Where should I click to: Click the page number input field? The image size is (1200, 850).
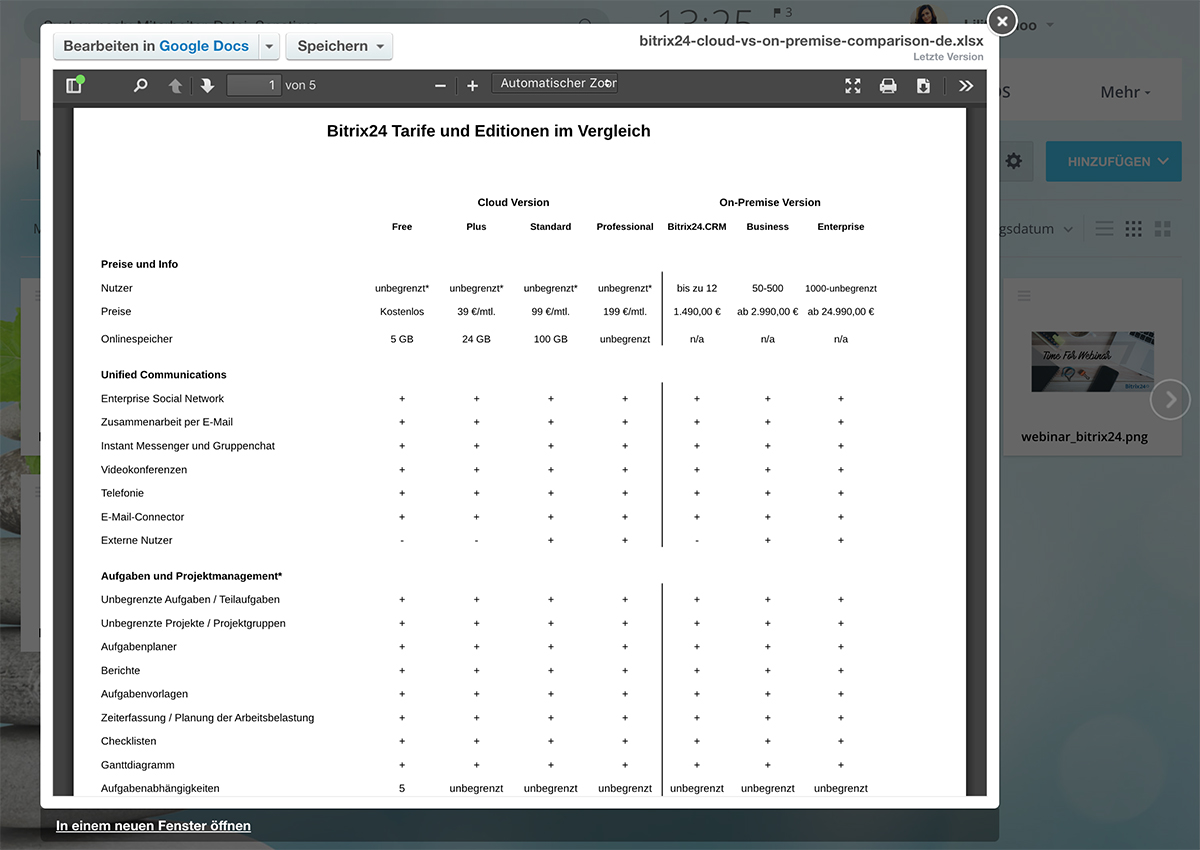tap(254, 86)
